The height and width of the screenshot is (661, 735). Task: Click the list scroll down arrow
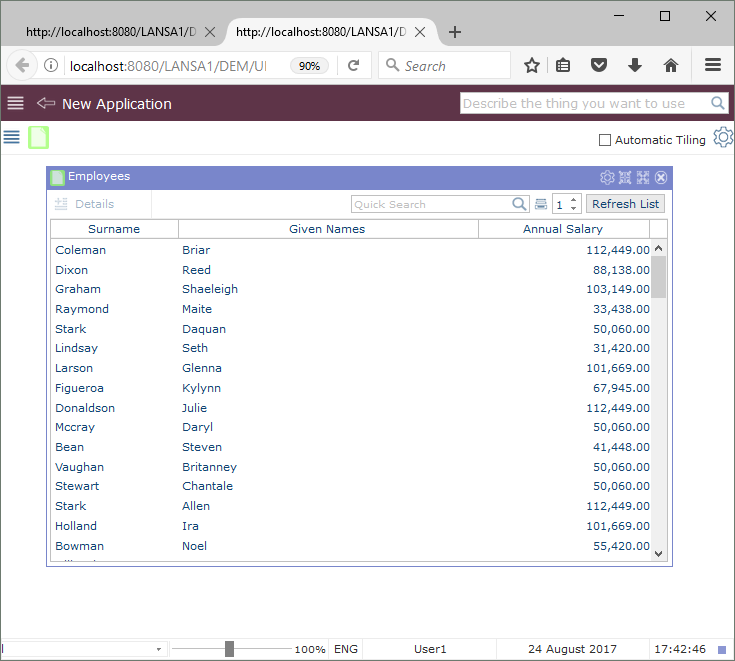coord(659,554)
